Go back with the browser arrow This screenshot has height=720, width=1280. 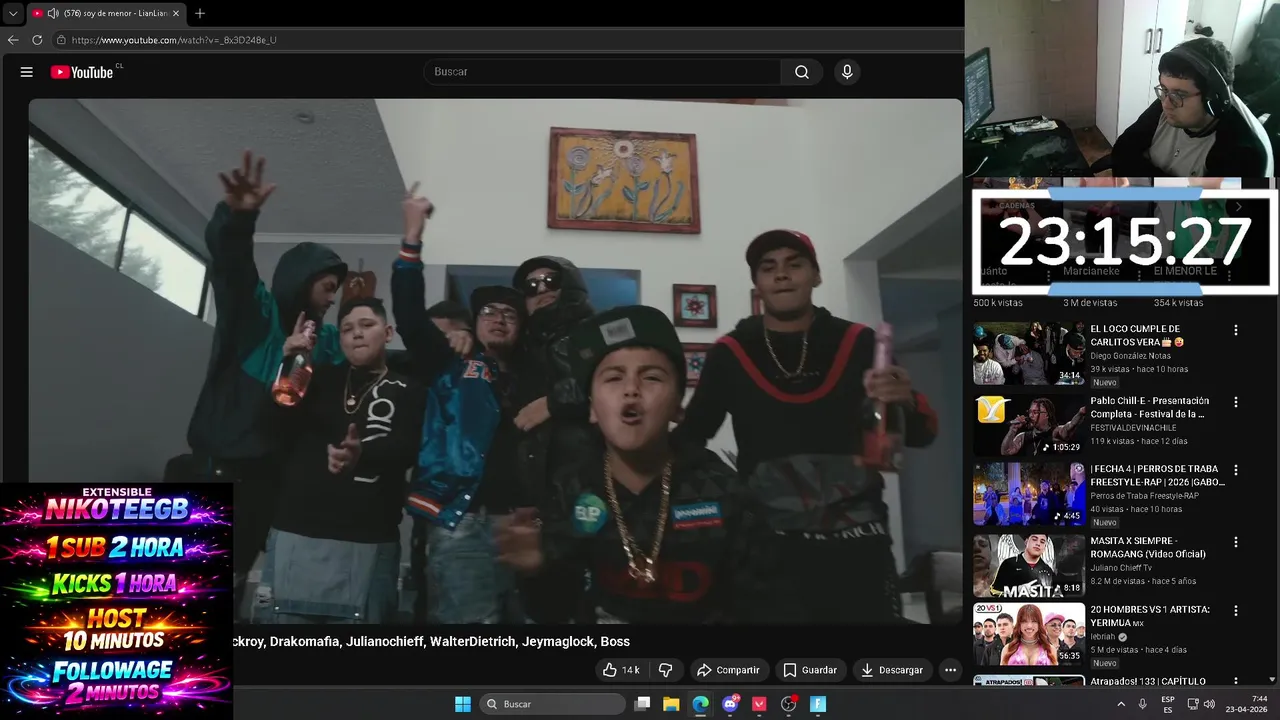coord(13,40)
